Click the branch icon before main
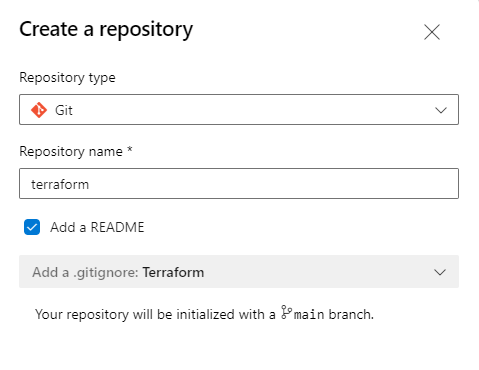 pos(286,312)
